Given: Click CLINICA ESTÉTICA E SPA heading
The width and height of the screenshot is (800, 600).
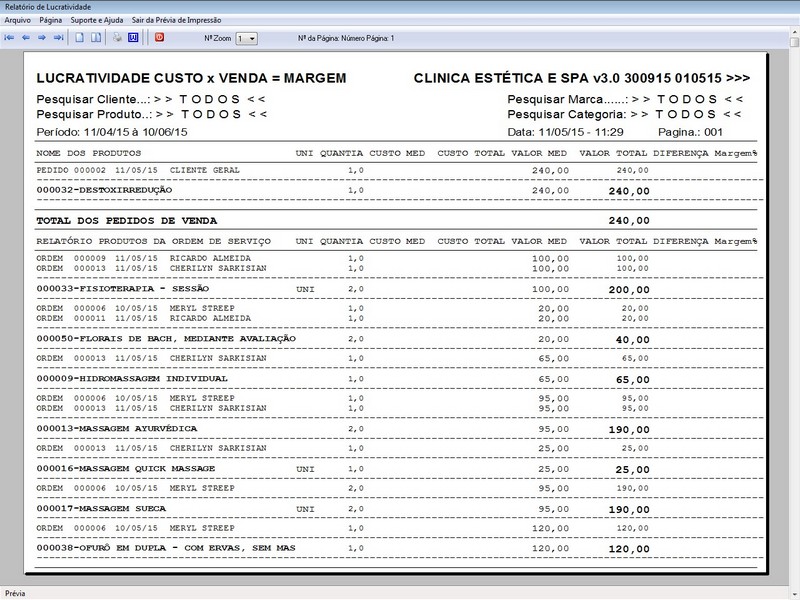Looking at the screenshot, I should pyautogui.click(x=582, y=78).
